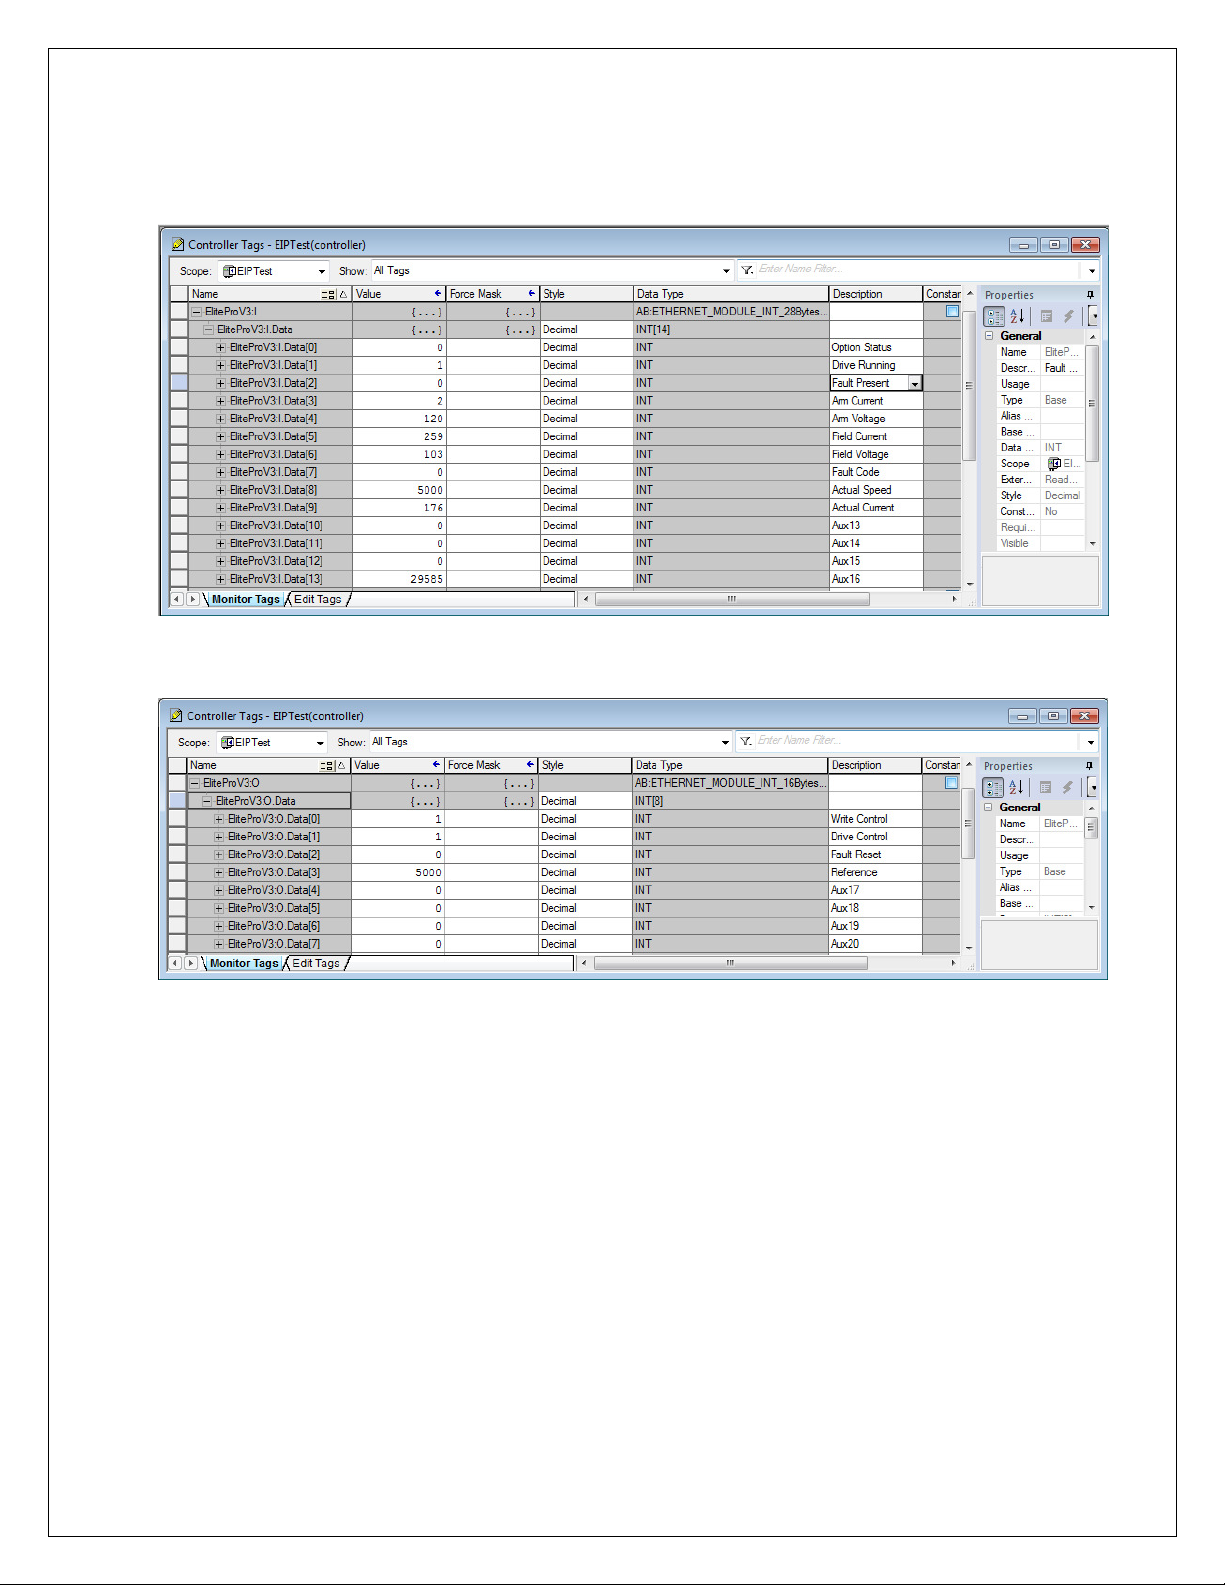Image resolution: width=1225 pixels, height=1585 pixels.
Task: Select the 'Field Voltage' description cell
Action: (x=876, y=454)
